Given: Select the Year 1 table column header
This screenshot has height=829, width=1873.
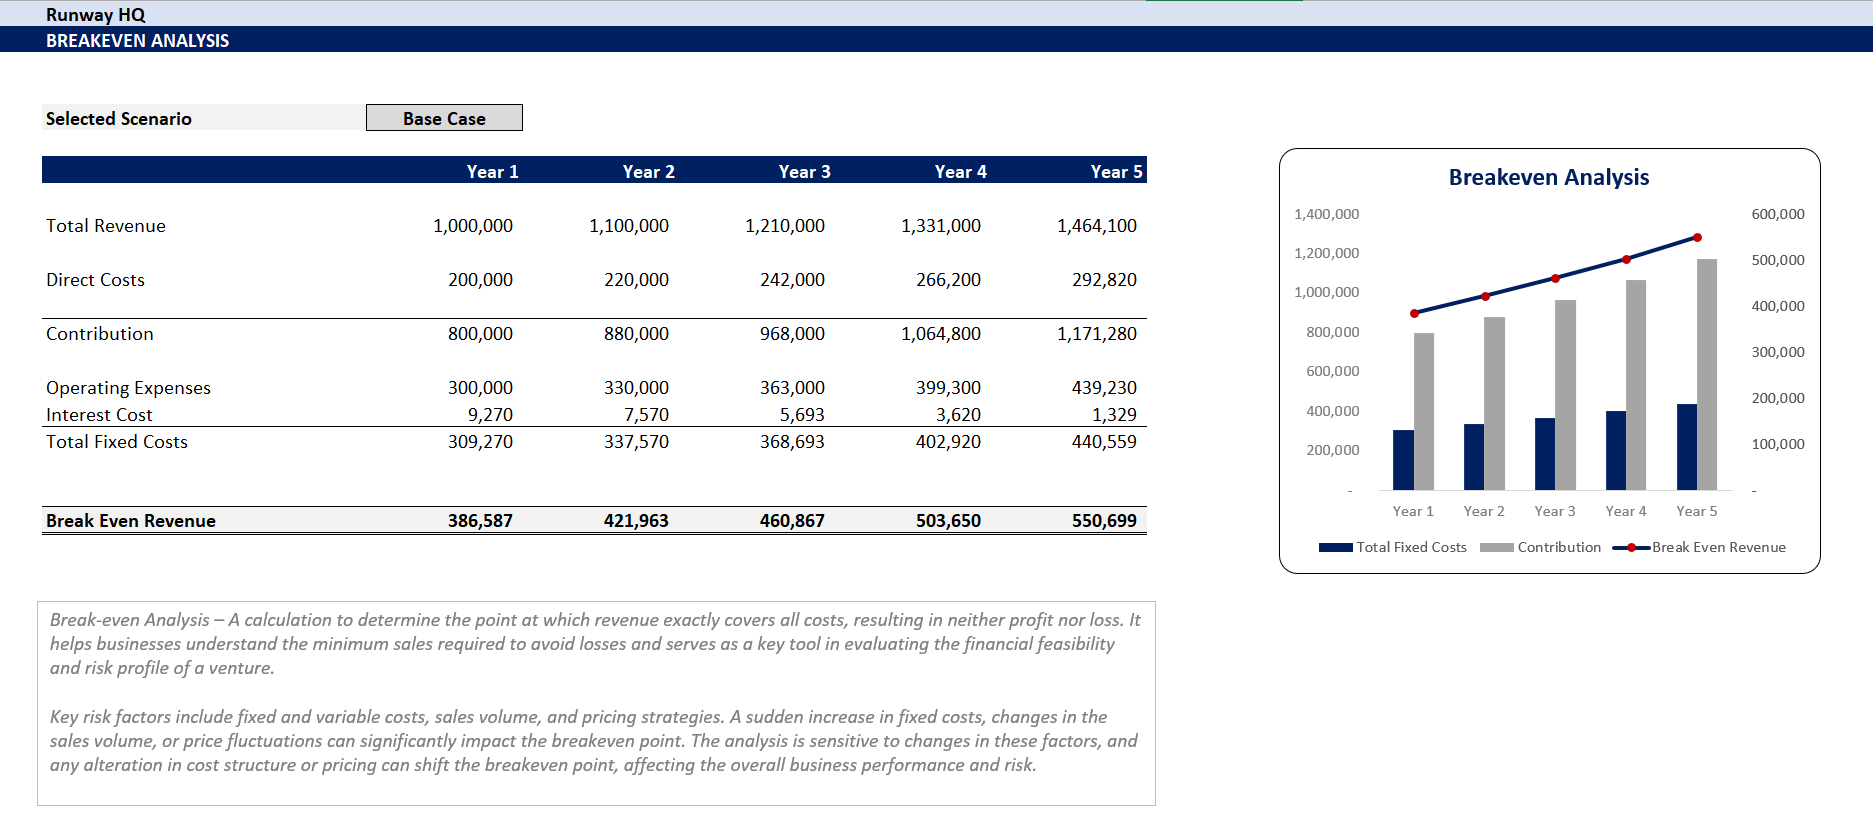Looking at the screenshot, I should pos(492,171).
